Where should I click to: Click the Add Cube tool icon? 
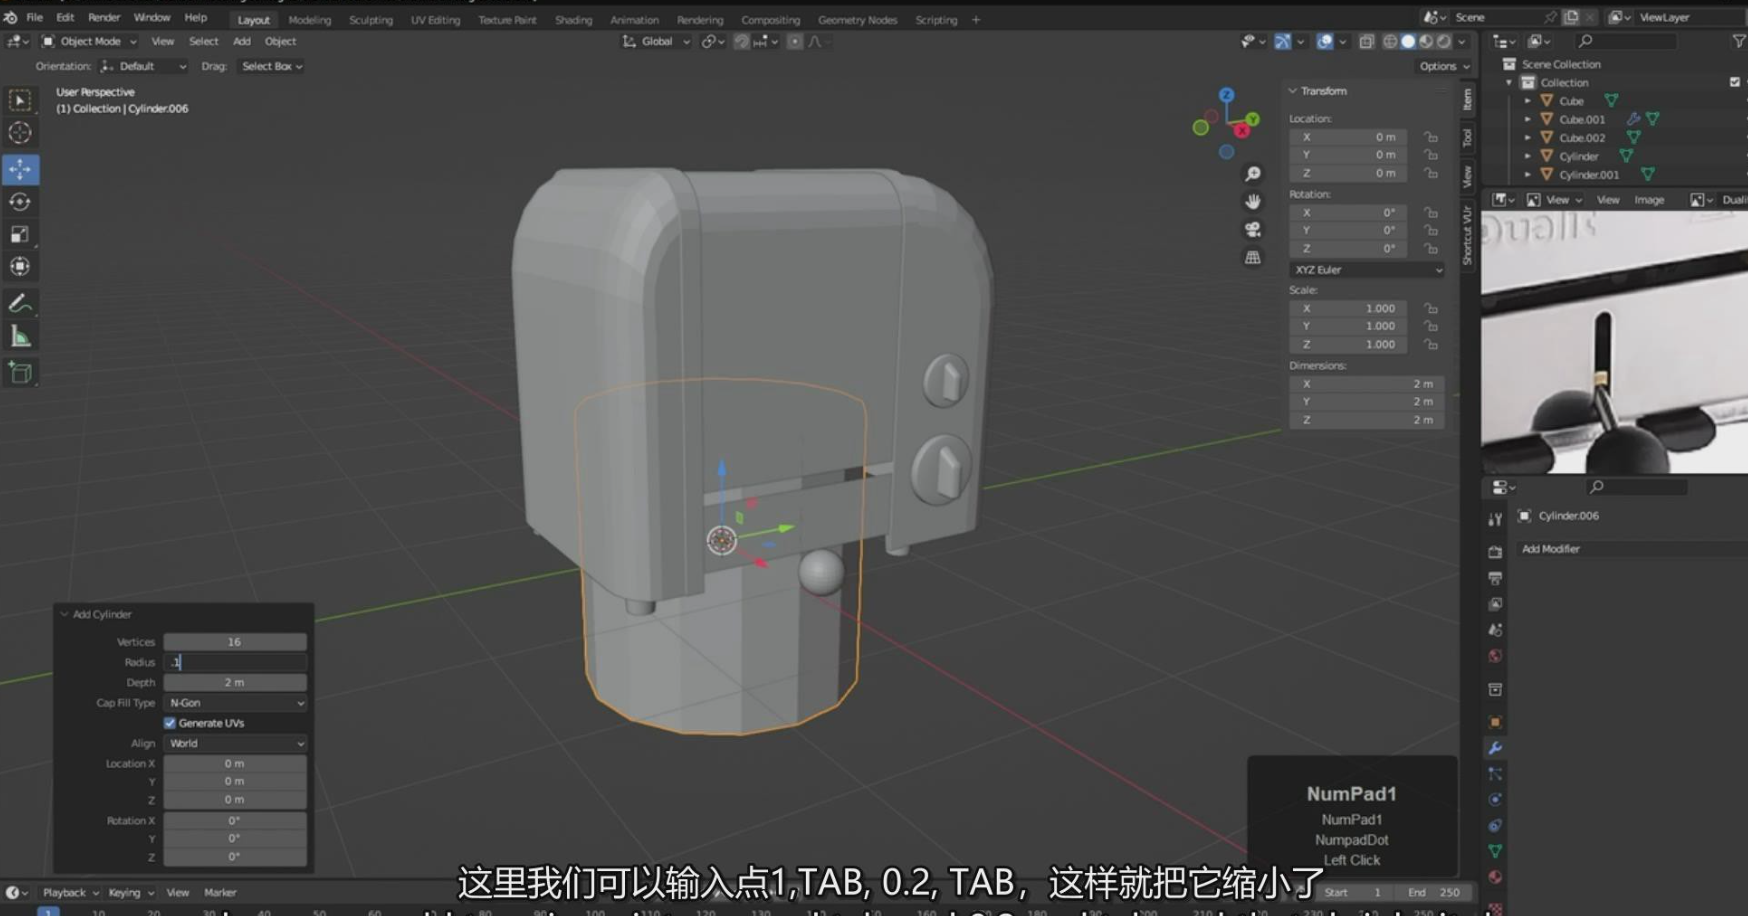pos(20,373)
